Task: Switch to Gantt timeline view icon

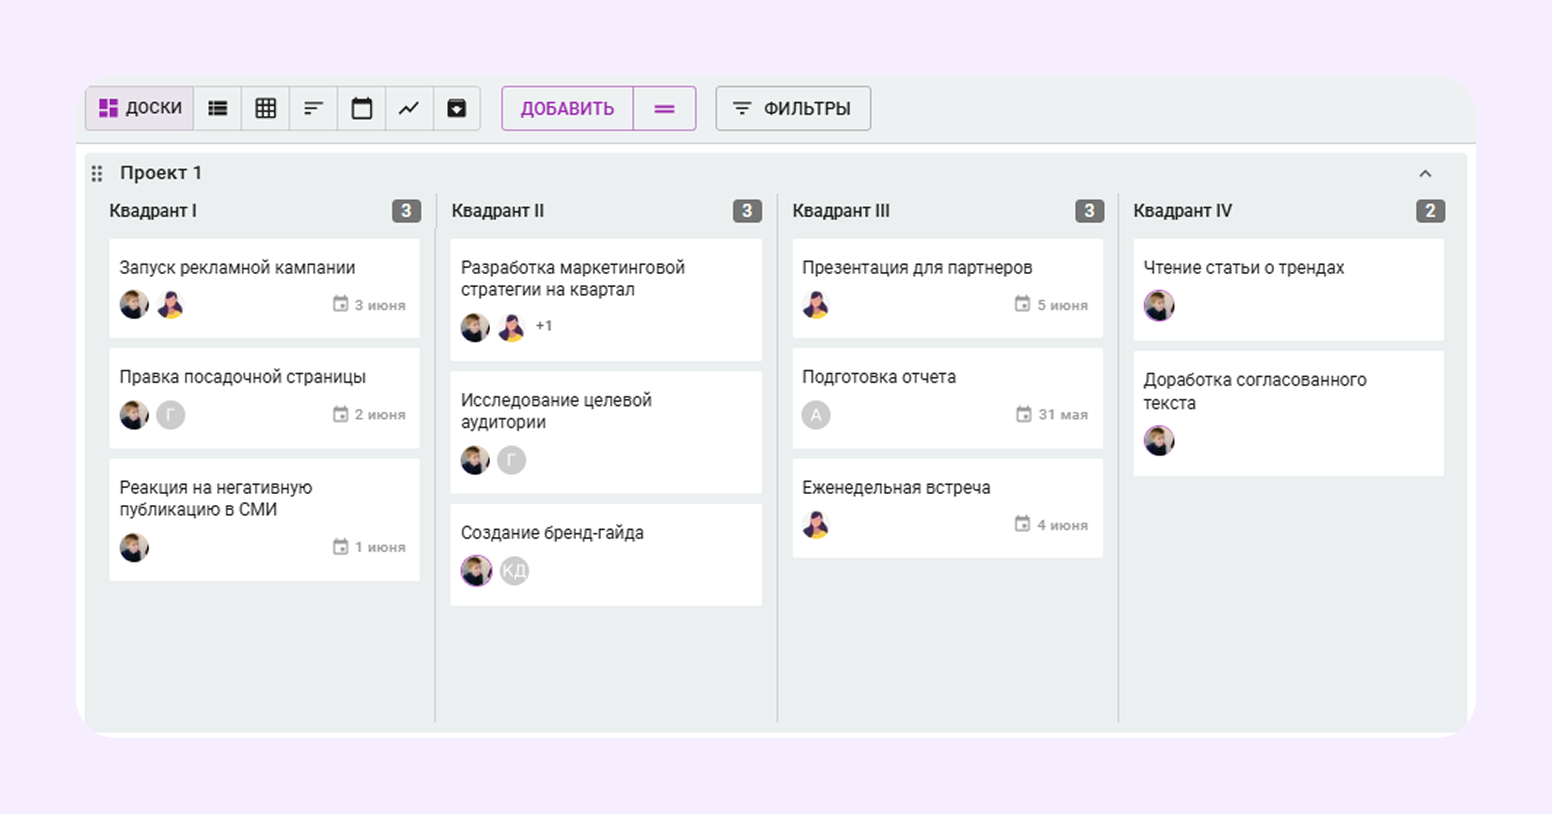Action: (x=313, y=109)
